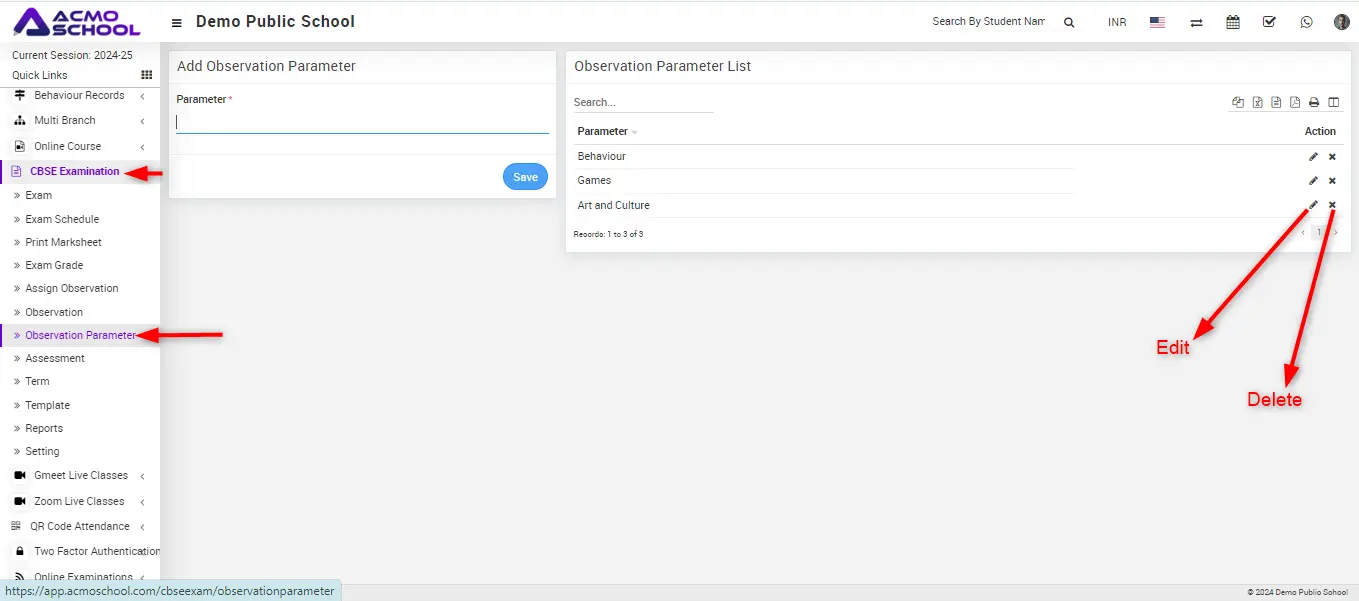Edit the Behaviour parameter

coord(1313,157)
